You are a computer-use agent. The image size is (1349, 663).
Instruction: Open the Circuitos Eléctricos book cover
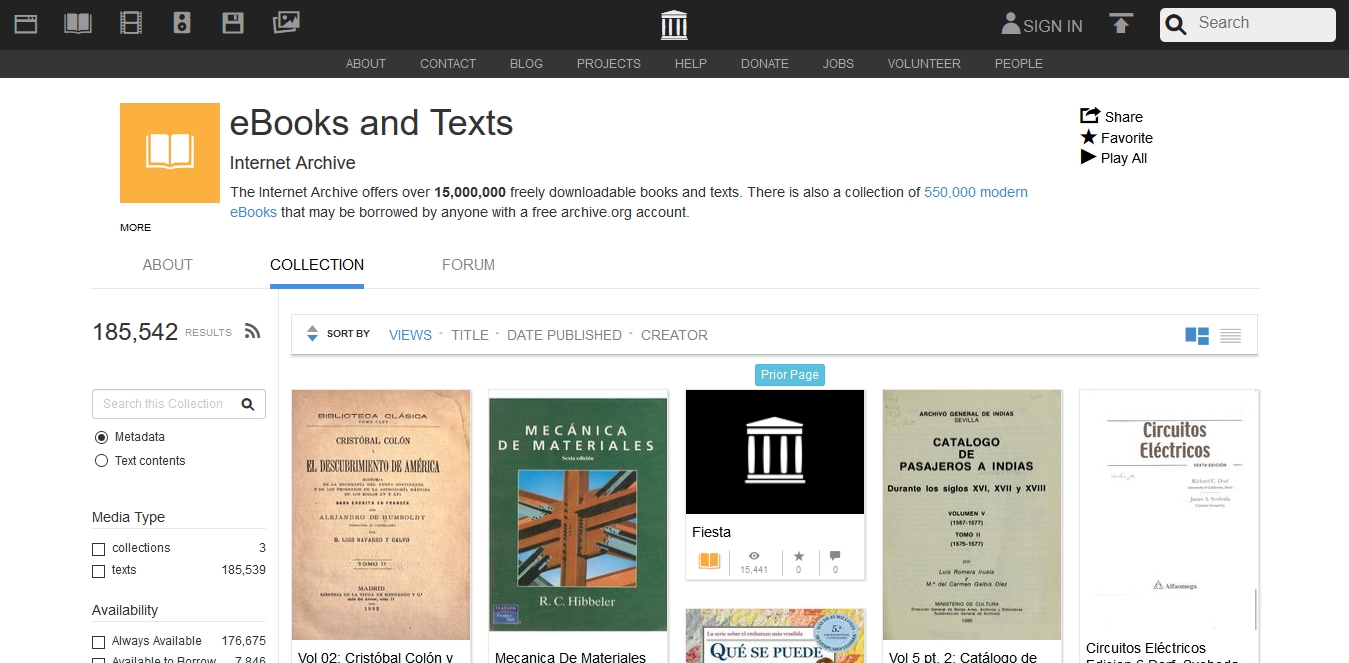coord(1169,510)
